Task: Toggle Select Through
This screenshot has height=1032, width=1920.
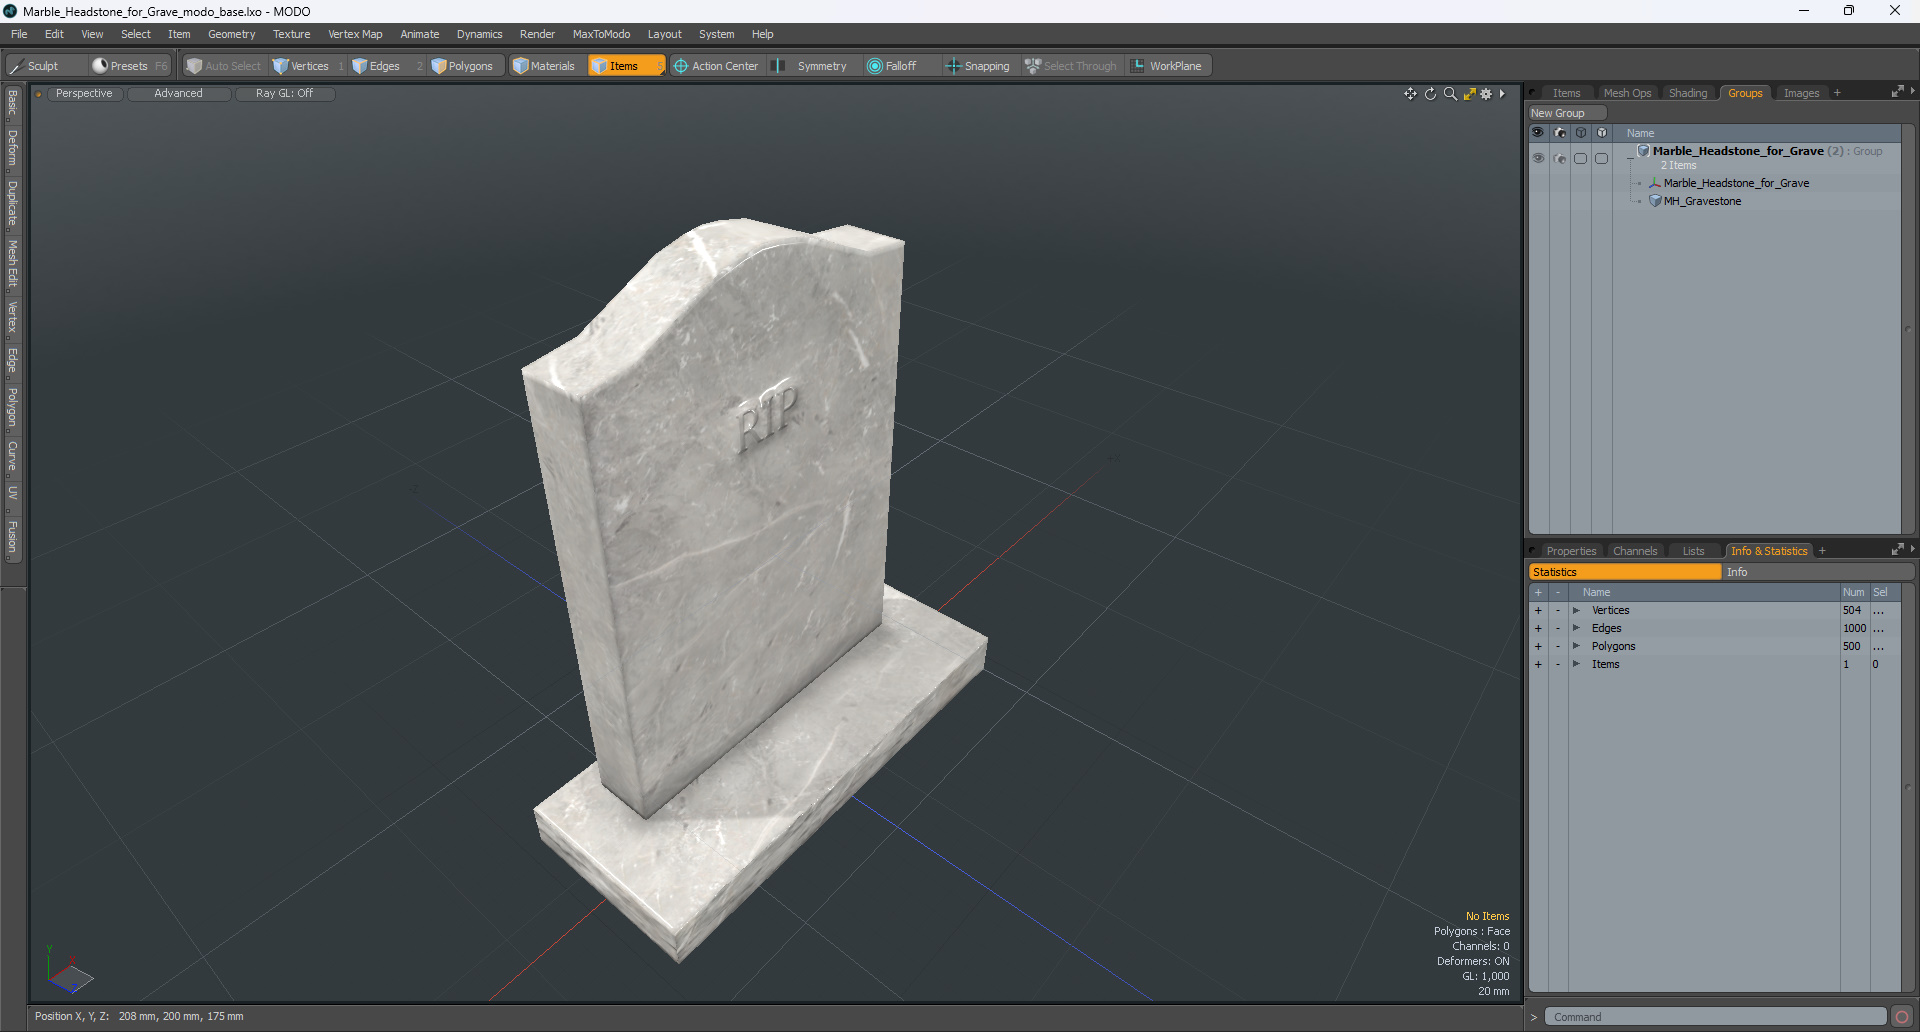Action: [1071, 66]
